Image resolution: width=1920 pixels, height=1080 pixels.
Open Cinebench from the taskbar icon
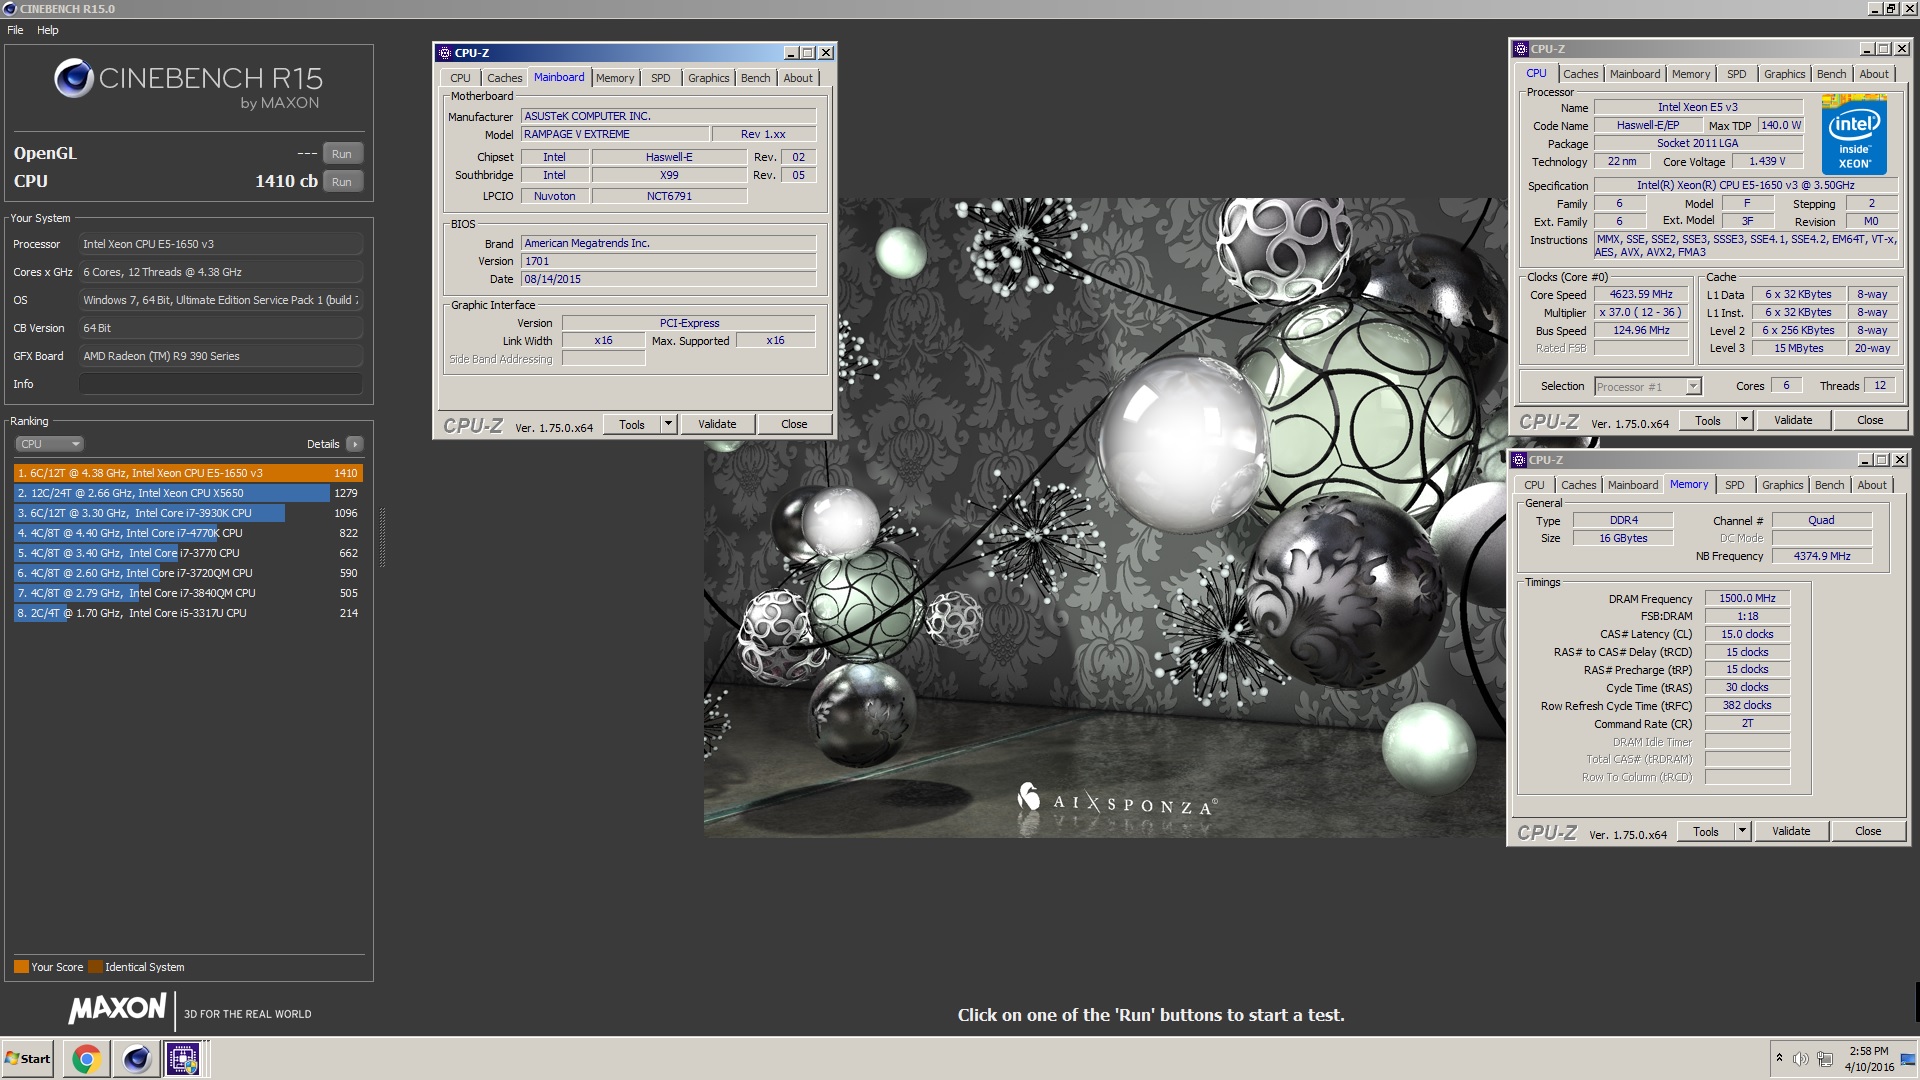coord(136,1059)
